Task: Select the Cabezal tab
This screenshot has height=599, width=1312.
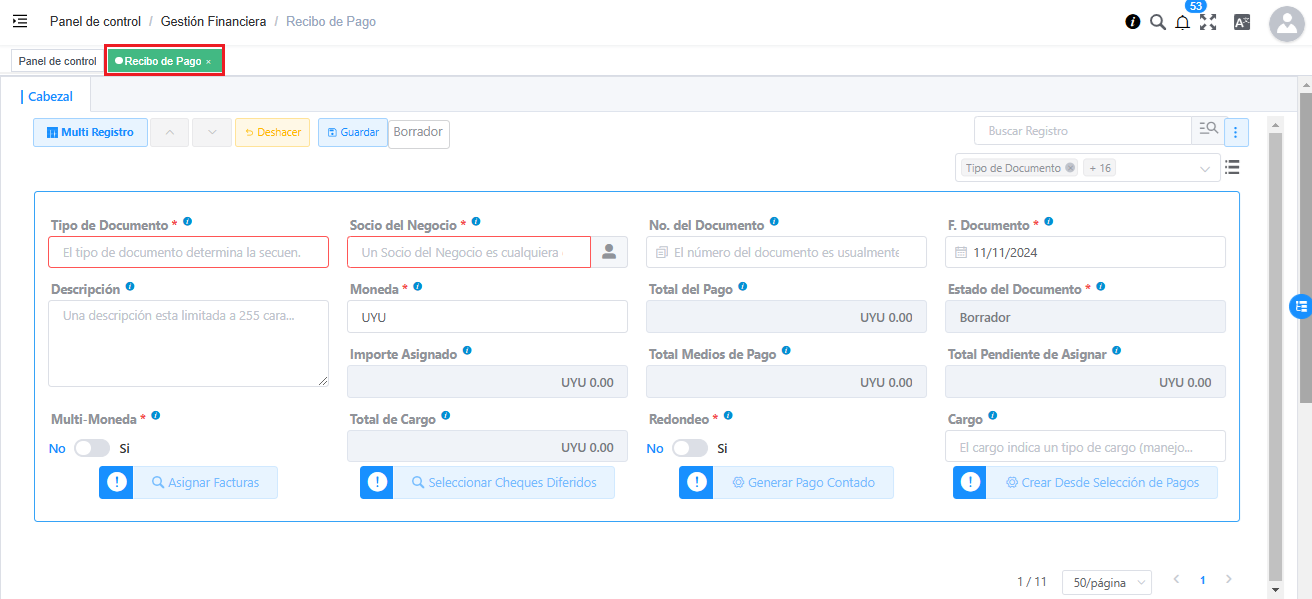Action: click(50, 97)
